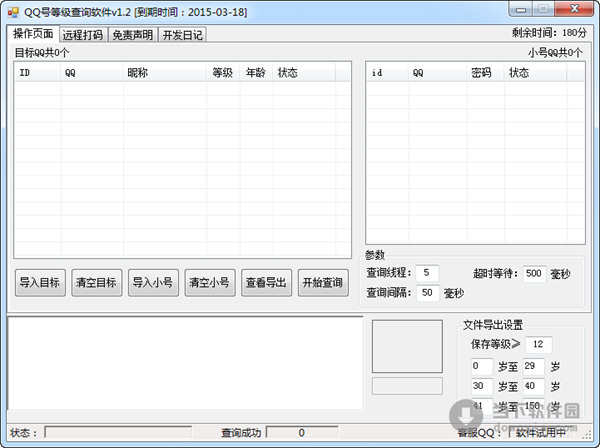Click the 保存等级 value field
This screenshot has width=600, height=448.
point(538,344)
